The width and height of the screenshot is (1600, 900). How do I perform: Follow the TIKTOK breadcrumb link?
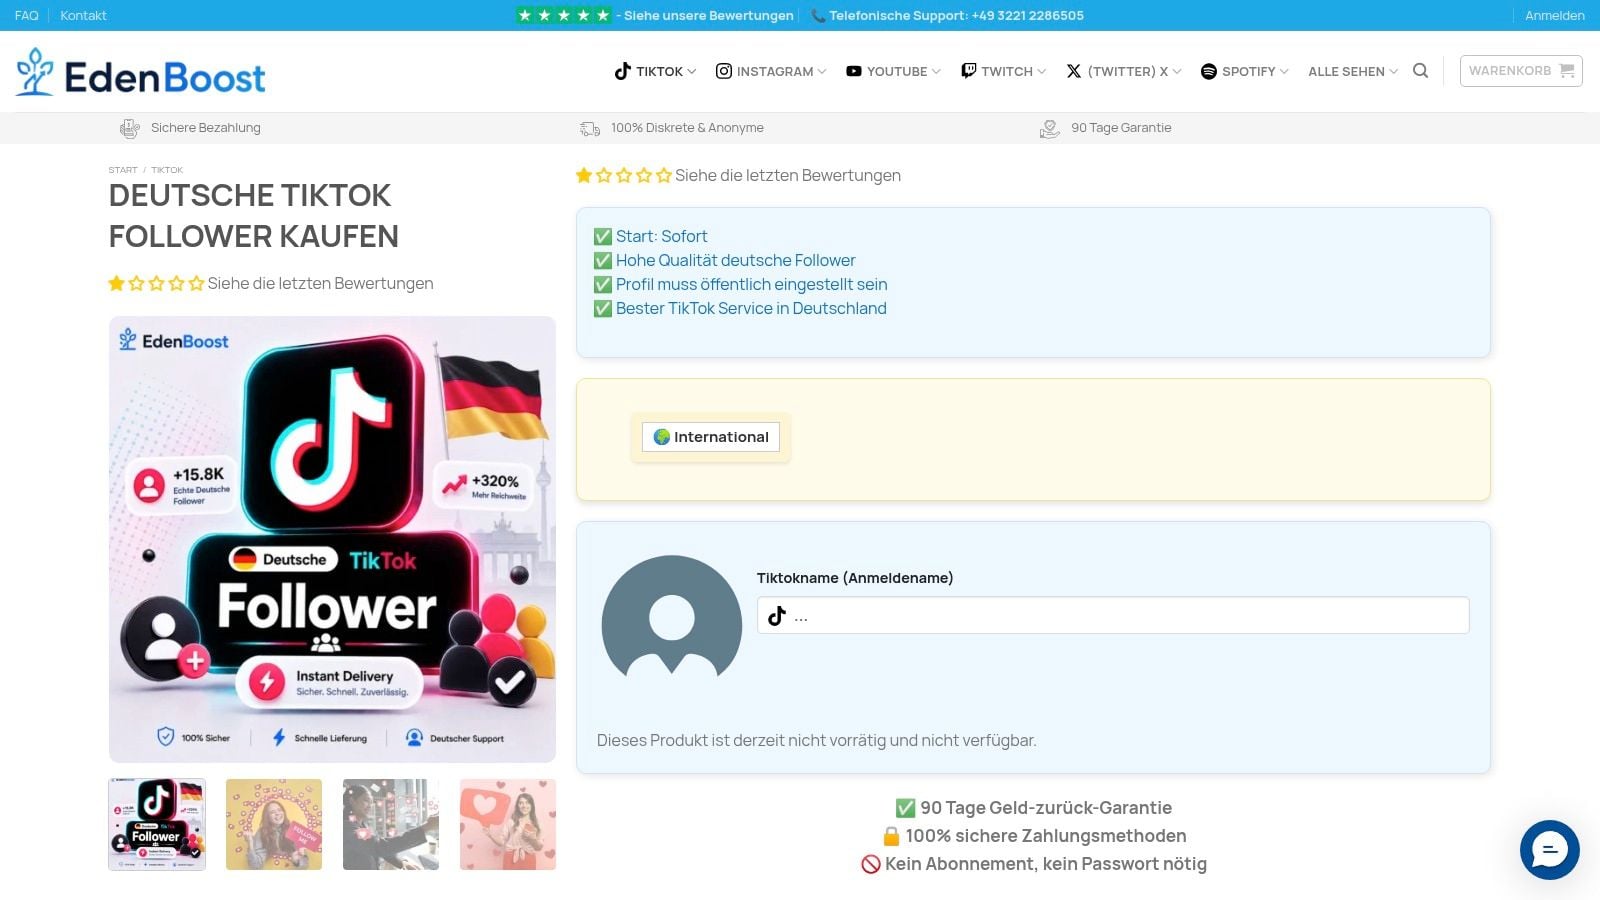click(x=167, y=170)
